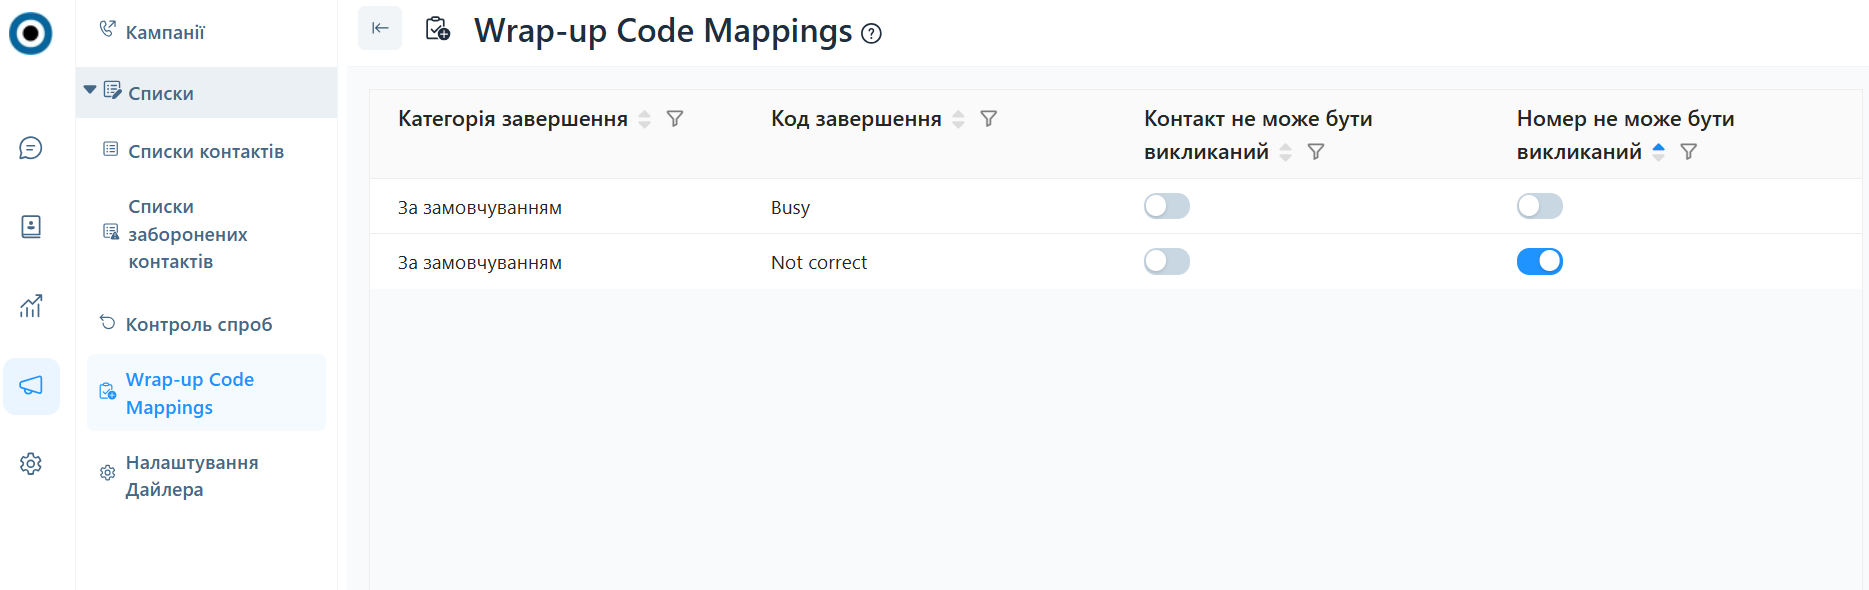Click the help question mark beside page title
Screen dimensions: 1869x590
click(872, 34)
